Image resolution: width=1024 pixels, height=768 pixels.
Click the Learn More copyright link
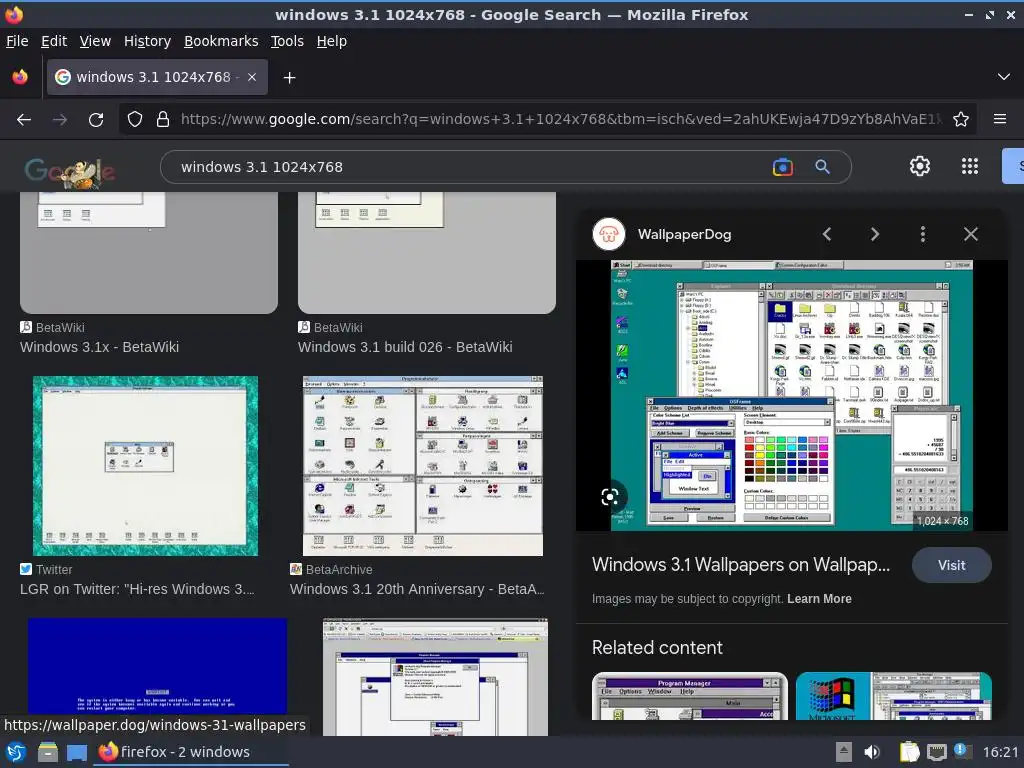[819, 599]
